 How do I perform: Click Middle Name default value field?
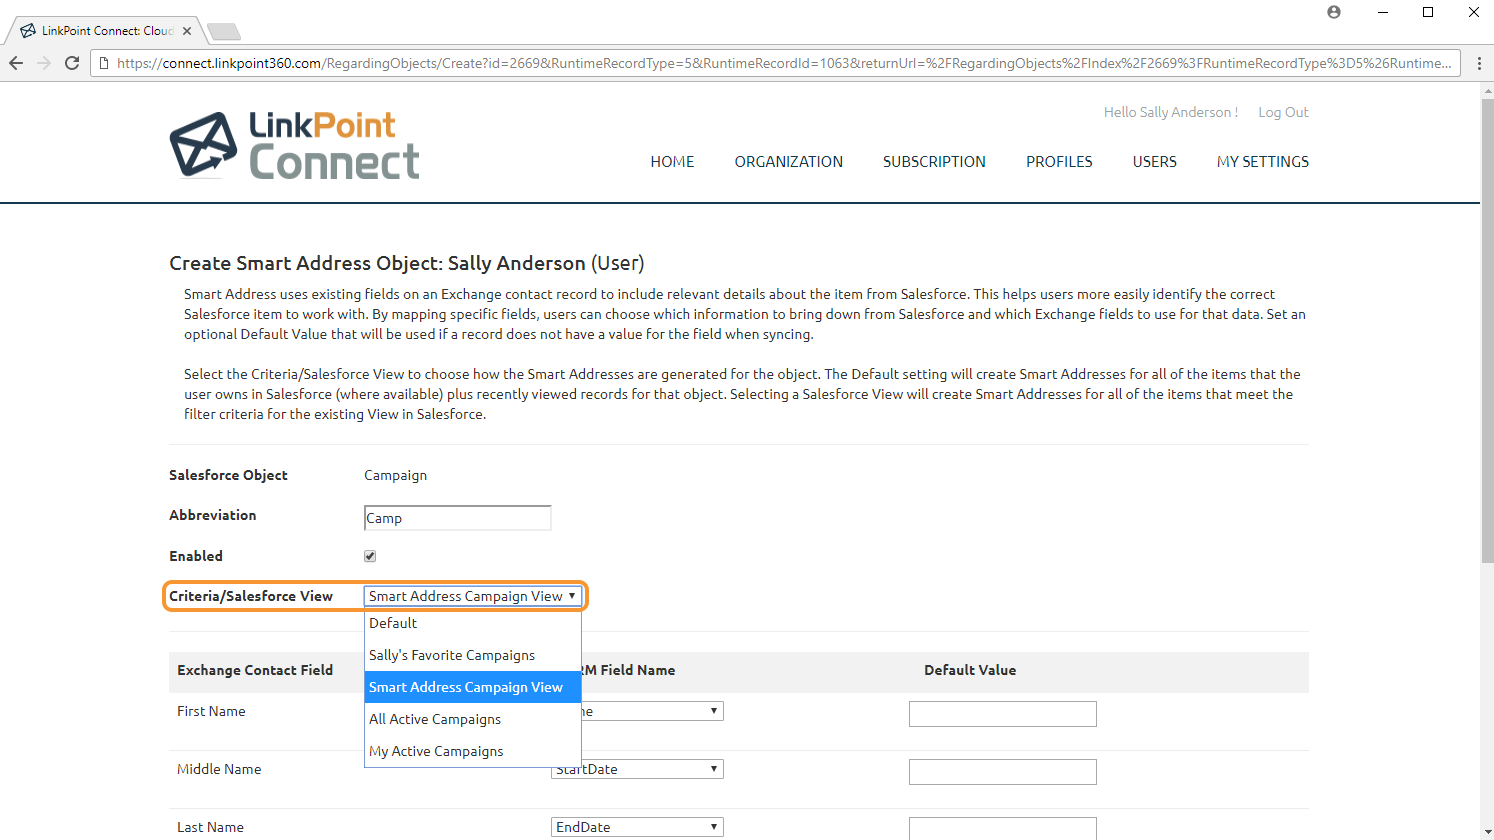(1003, 772)
